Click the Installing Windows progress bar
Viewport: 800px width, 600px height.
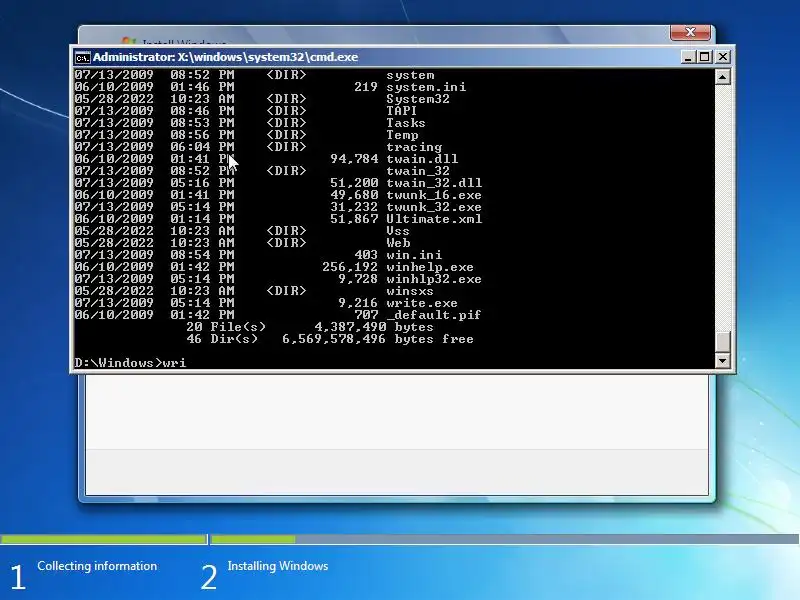tap(505, 539)
